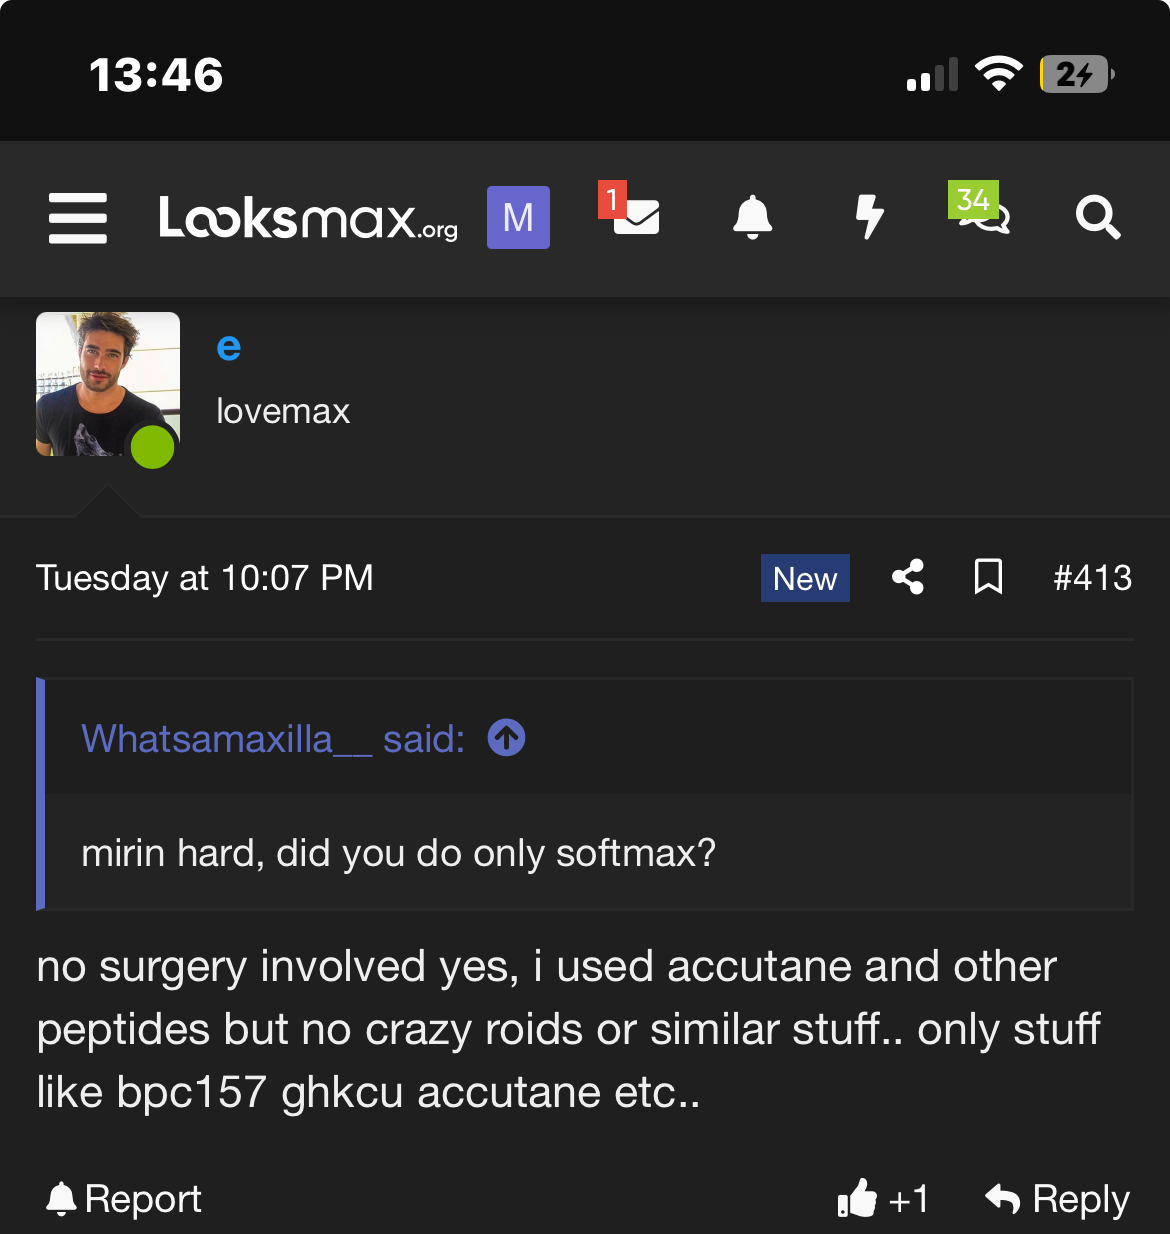Like the post with thumbs up +1
Viewport: 1170px width, 1234px height.
(884, 1198)
